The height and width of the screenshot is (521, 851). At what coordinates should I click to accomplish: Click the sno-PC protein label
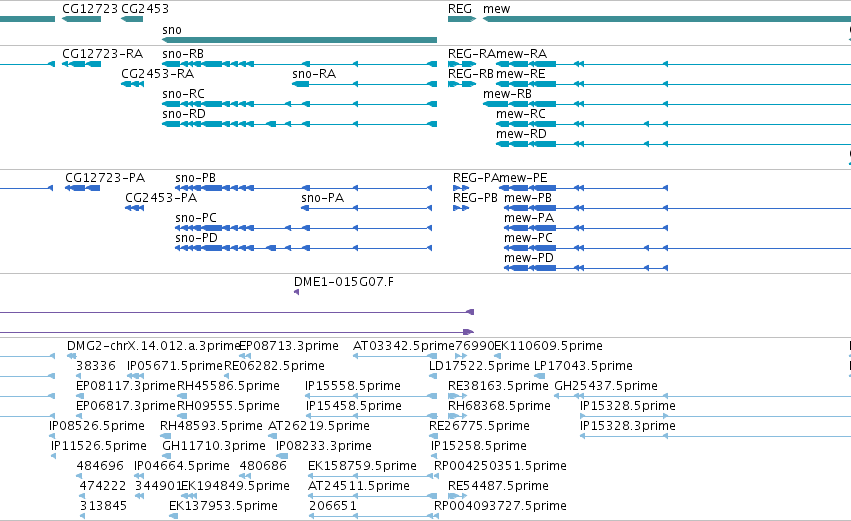(x=196, y=218)
